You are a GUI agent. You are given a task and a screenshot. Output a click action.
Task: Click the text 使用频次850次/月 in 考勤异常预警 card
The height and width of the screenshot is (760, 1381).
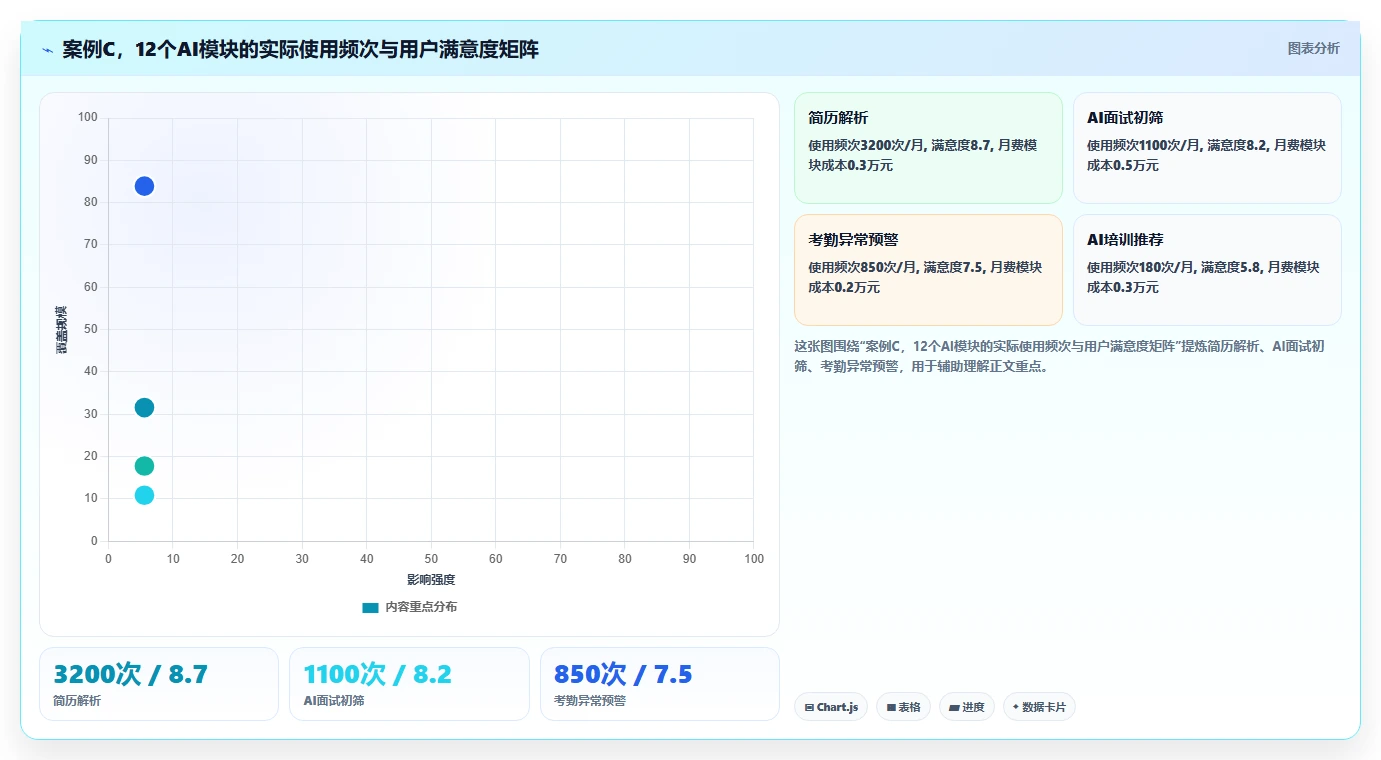click(862, 267)
